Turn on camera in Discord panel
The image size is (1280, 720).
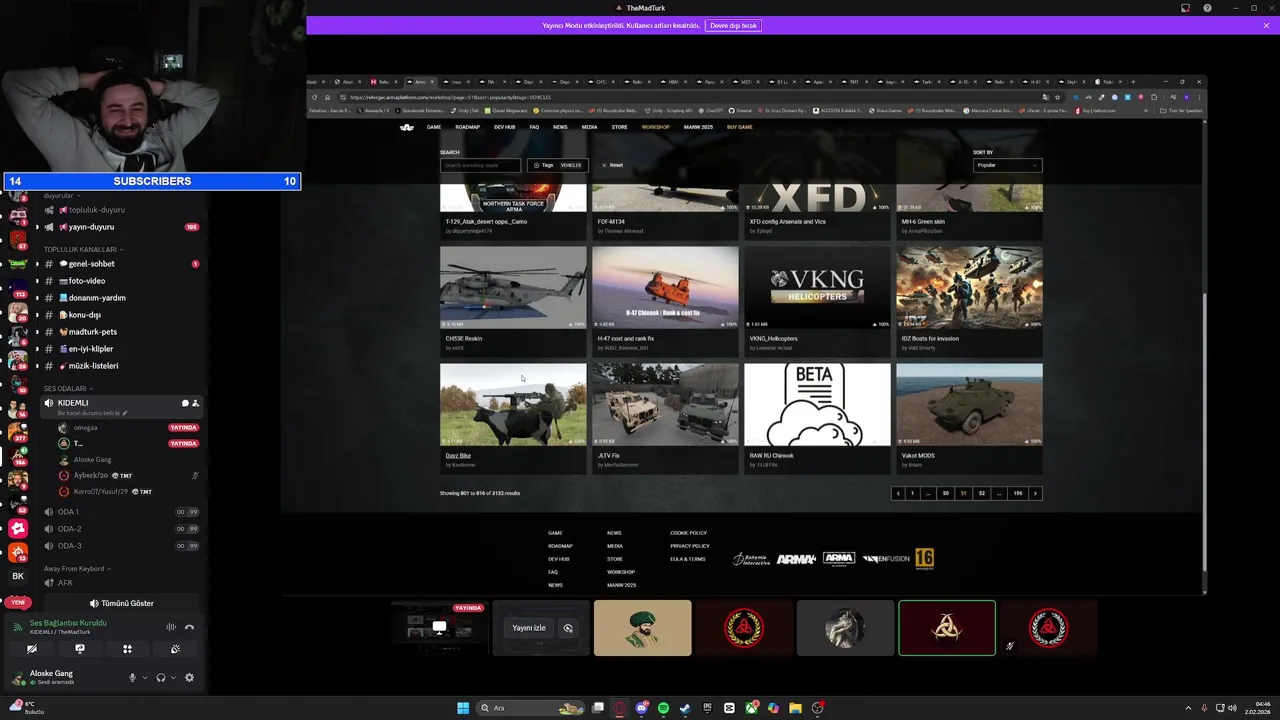(x=32, y=649)
